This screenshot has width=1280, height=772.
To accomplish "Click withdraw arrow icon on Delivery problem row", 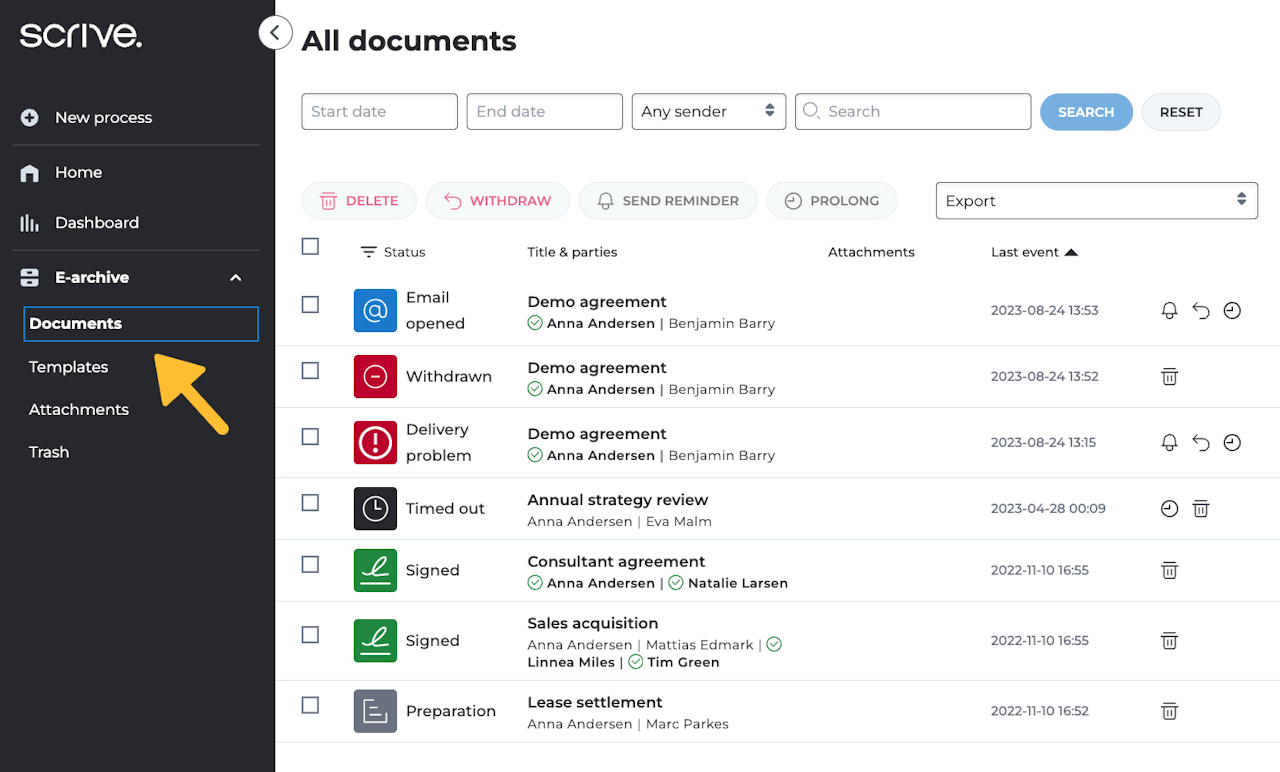I will point(1201,443).
